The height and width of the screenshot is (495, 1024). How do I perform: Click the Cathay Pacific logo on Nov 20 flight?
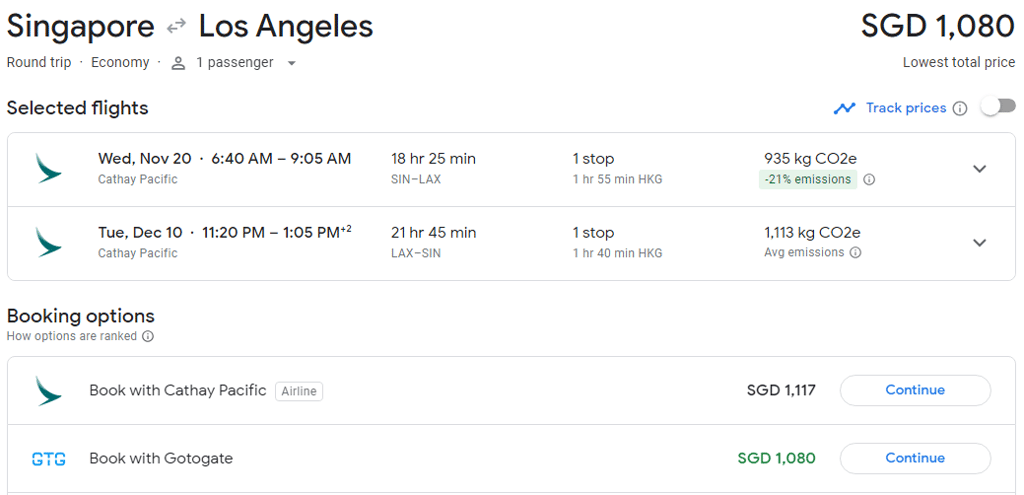(48, 168)
